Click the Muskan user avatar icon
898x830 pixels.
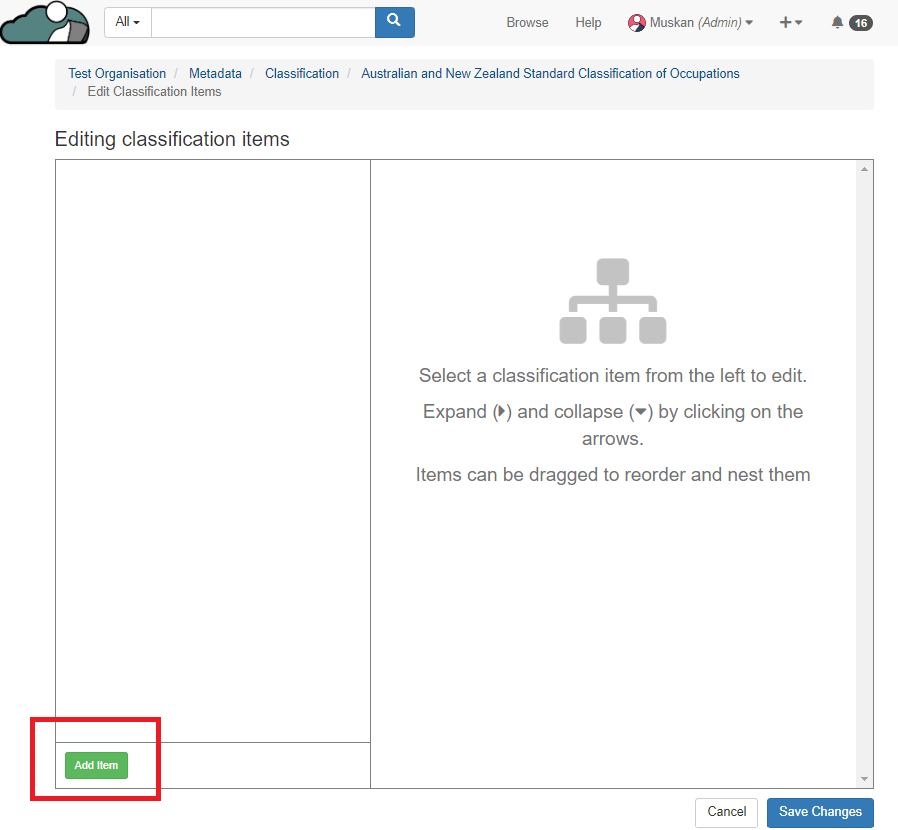(x=636, y=23)
